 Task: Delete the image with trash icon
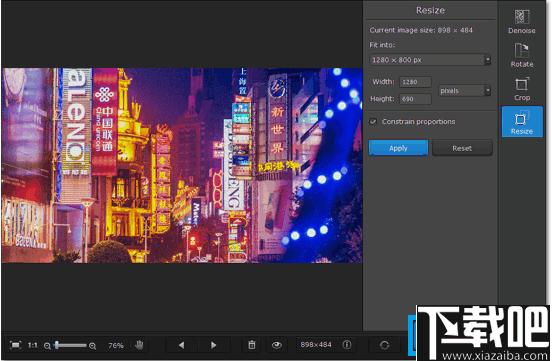tap(252, 345)
